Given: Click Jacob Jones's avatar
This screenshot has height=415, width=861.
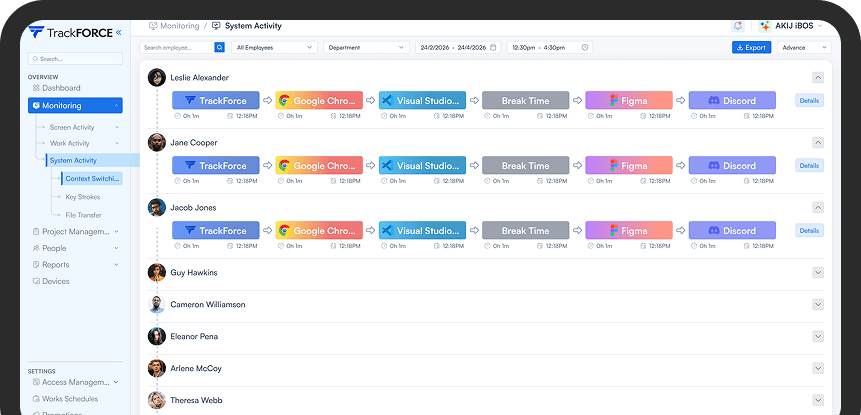Looking at the screenshot, I should [156, 208].
